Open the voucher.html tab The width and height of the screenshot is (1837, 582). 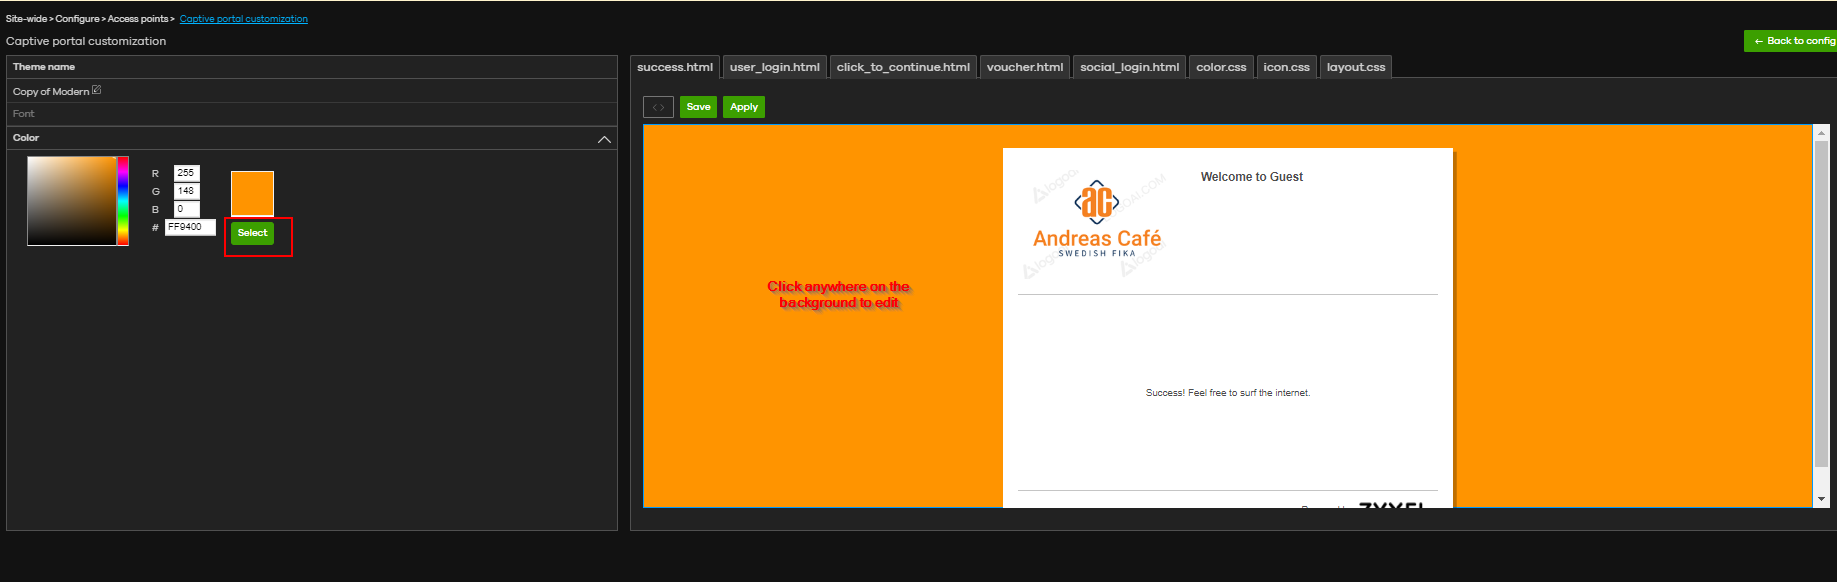click(x=1024, y=67)
